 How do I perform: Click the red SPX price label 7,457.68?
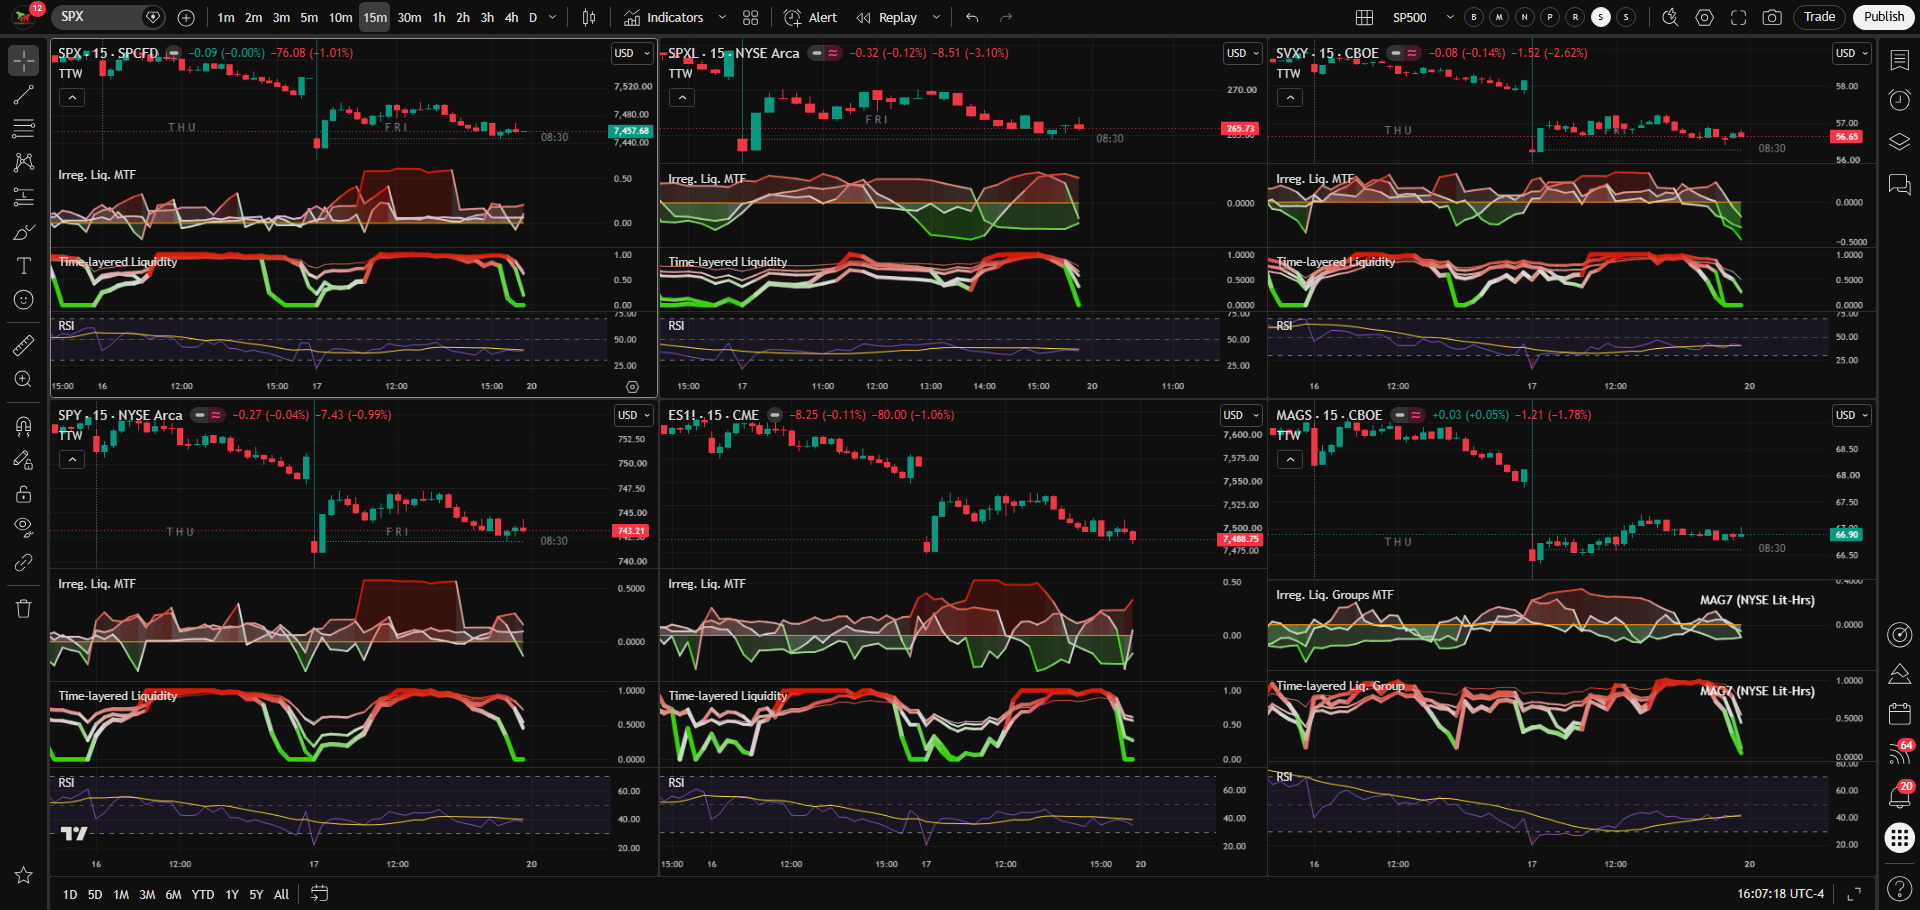pyautogui.click(x=631, y=131)
